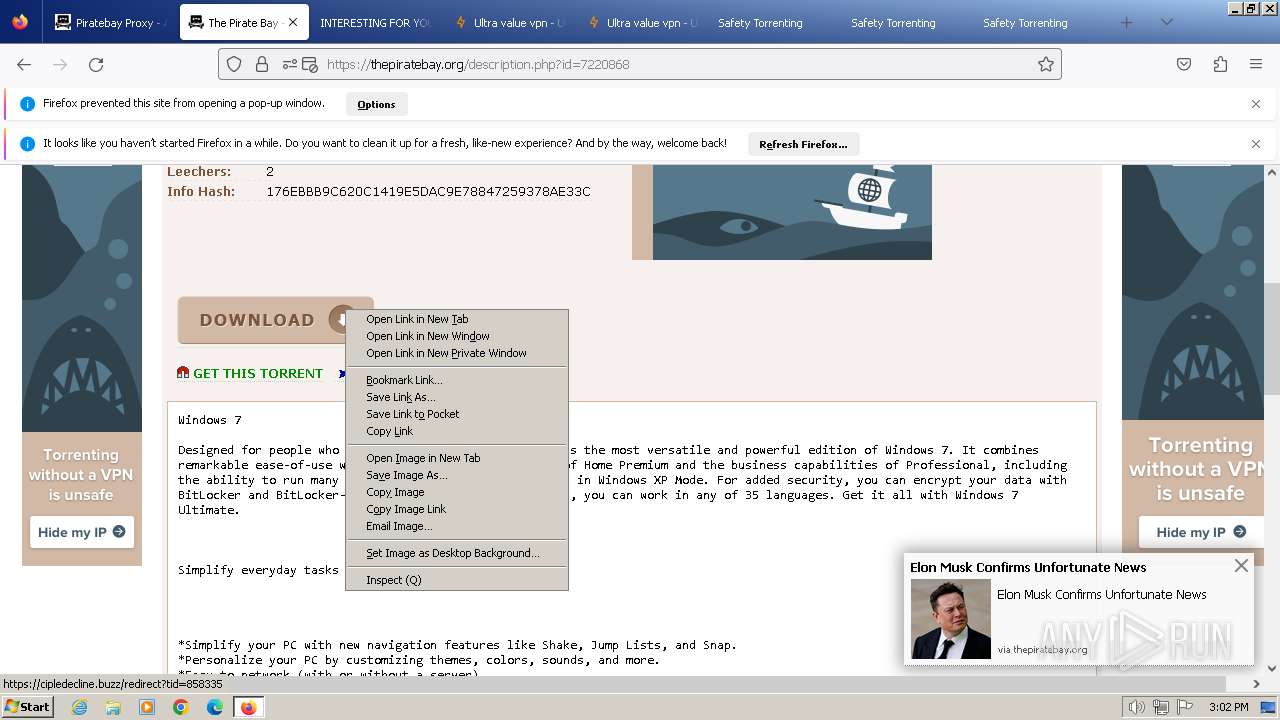The height and width of the screenshot is (720, 1280).
Task: Select Set Image as Desktop Background
Action: (x=457, y=553)
